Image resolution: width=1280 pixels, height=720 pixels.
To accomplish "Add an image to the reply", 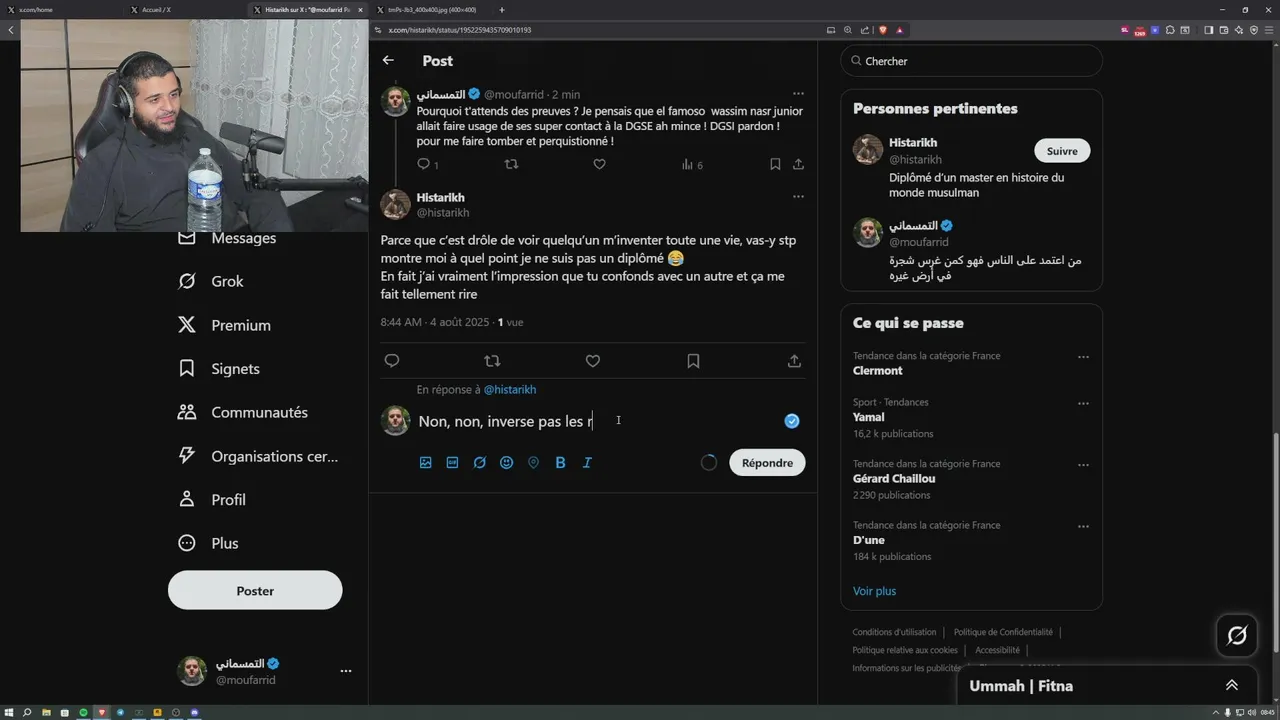I will (x=425, y=463).
